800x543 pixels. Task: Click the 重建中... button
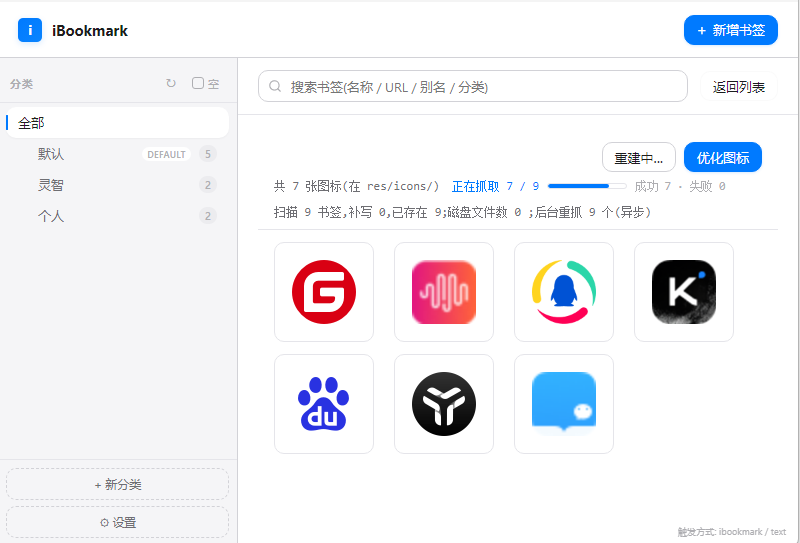[x=639, y=158]
